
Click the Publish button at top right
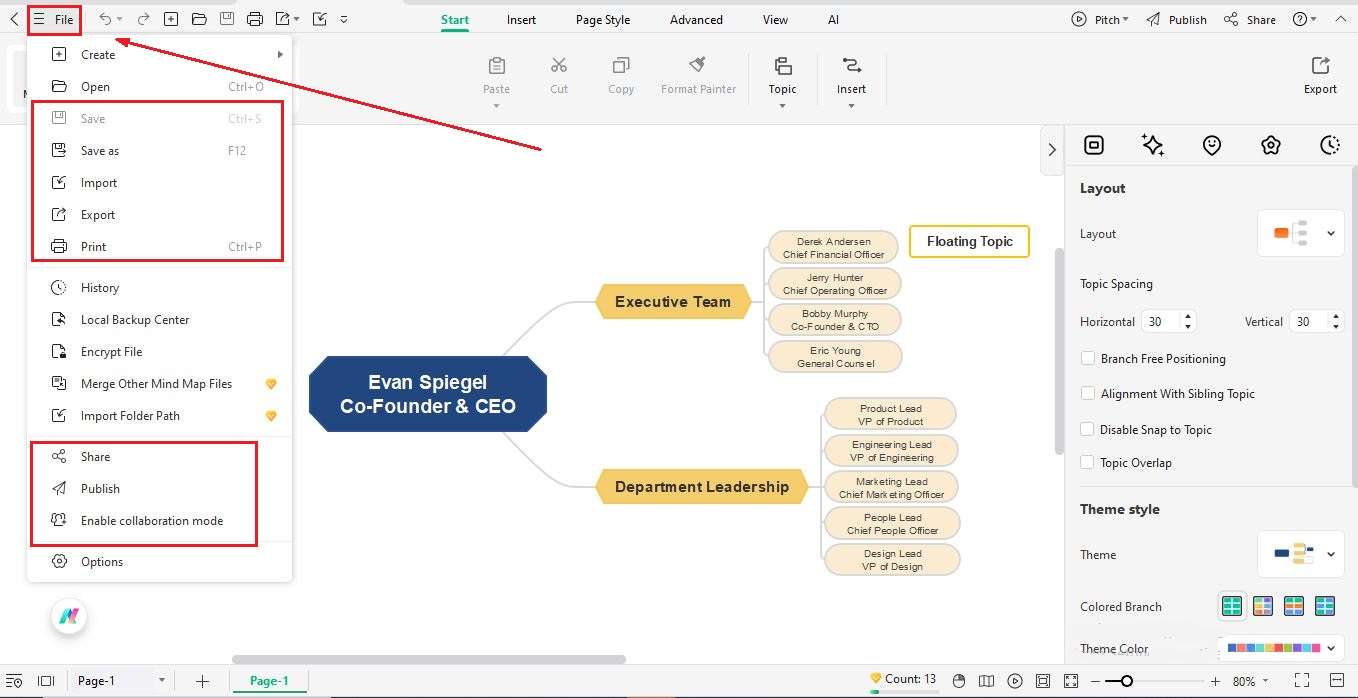[x=1176, y=19]
